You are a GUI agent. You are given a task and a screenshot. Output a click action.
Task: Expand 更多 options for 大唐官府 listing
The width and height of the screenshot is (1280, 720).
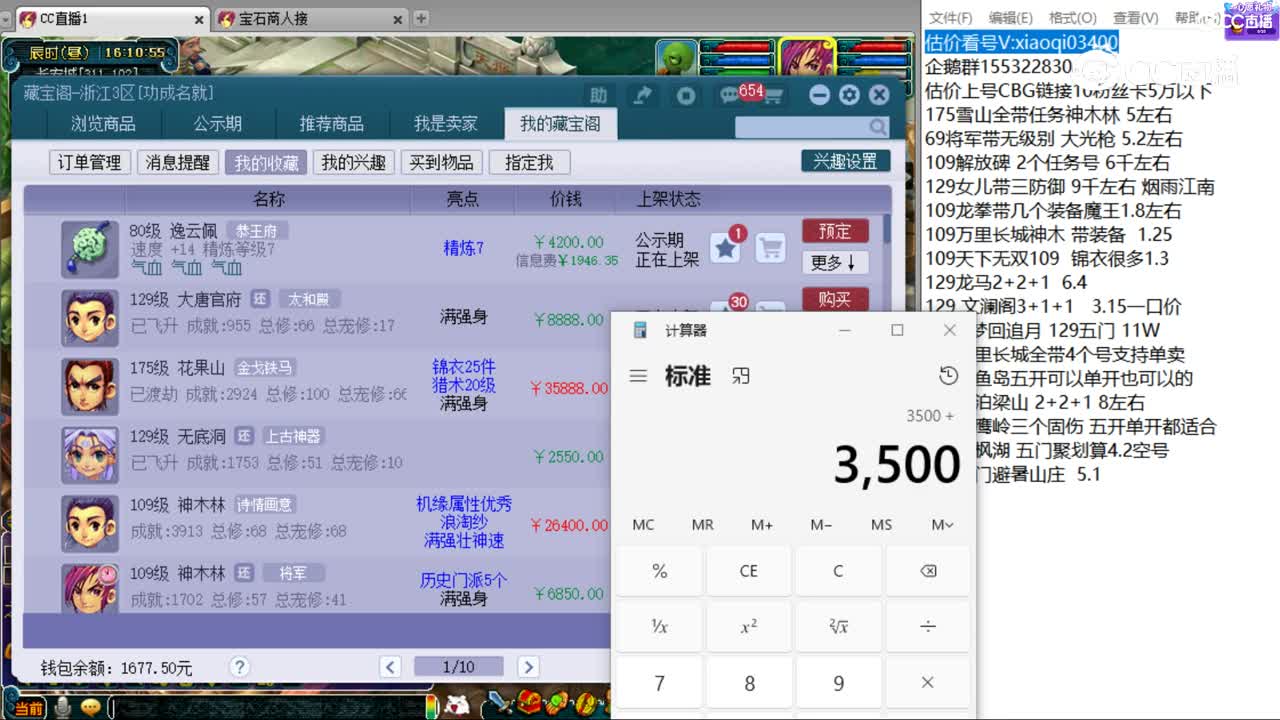click(x=836, y=262)
